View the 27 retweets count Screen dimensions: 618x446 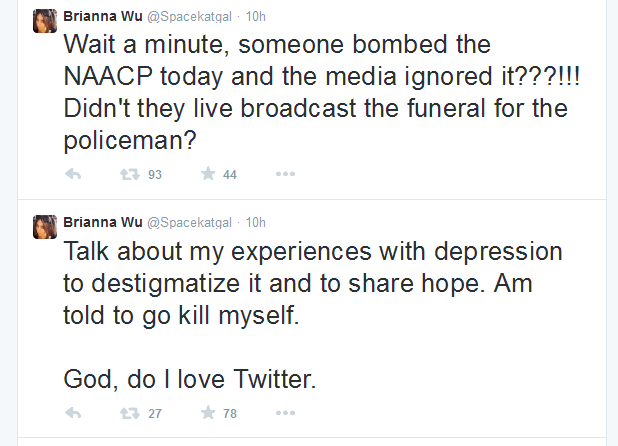(155, 414)
